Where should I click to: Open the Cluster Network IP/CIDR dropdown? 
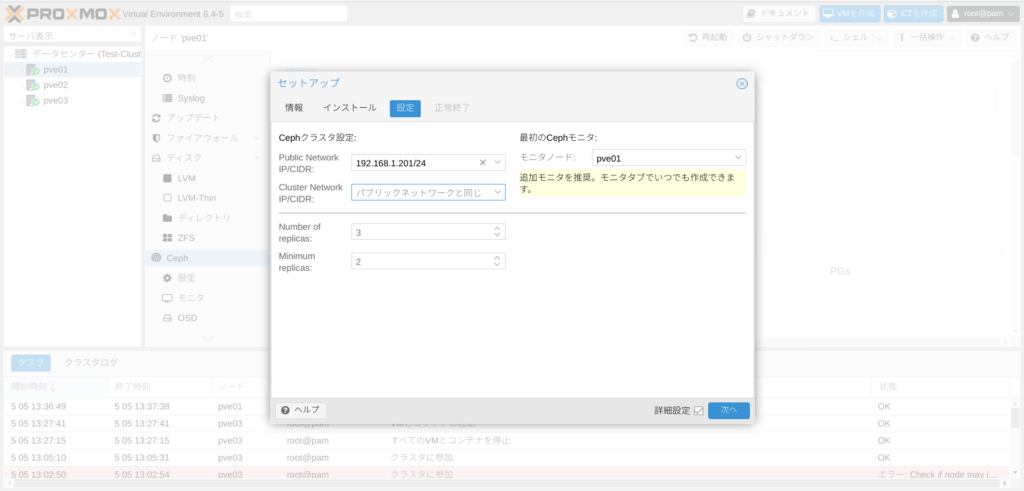[498, 192]
